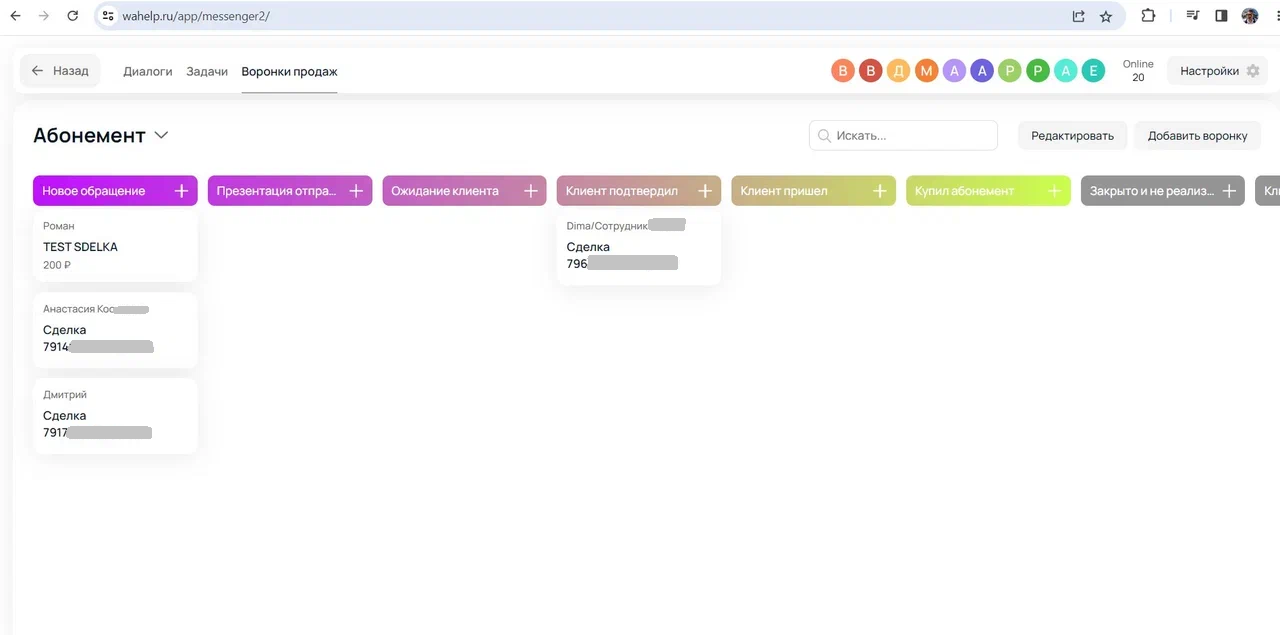The image size is (1280, 635).
Task: Open the Задачи tab
Action: pyautogui.click(x=207, y=72)
